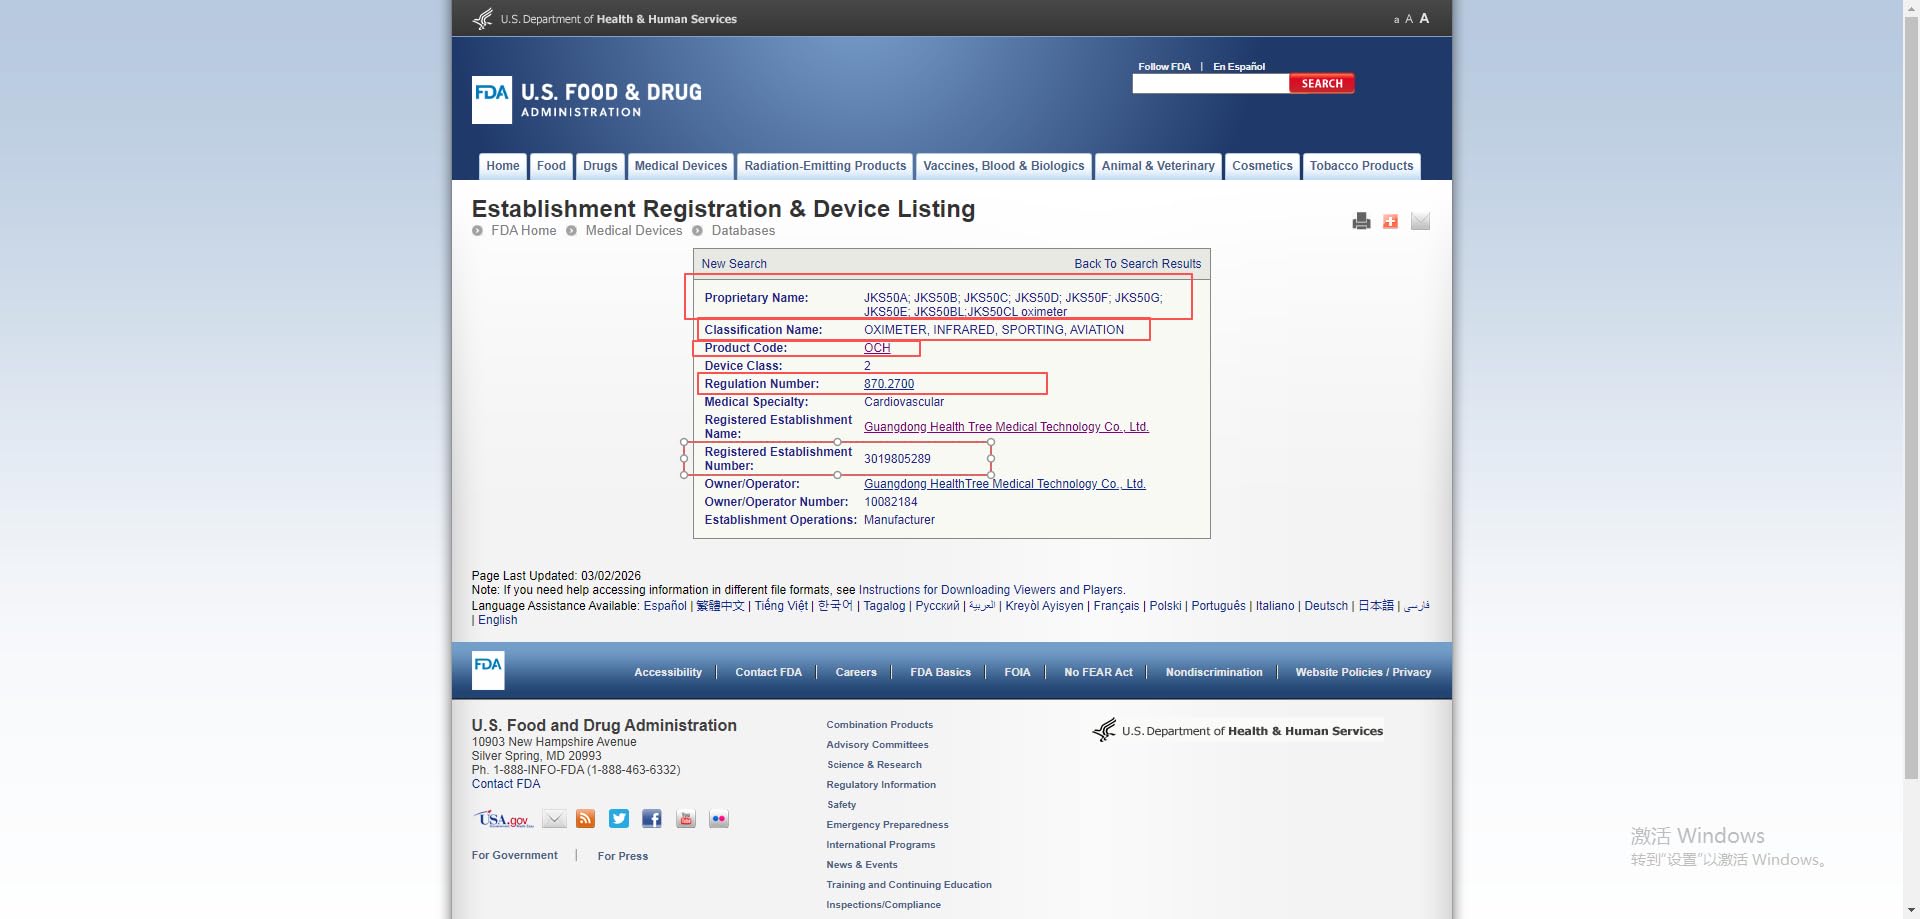This screenshot has height=919, width=1920.
Task: Open the Accessibility footer link
Action: tap(668, 672)
